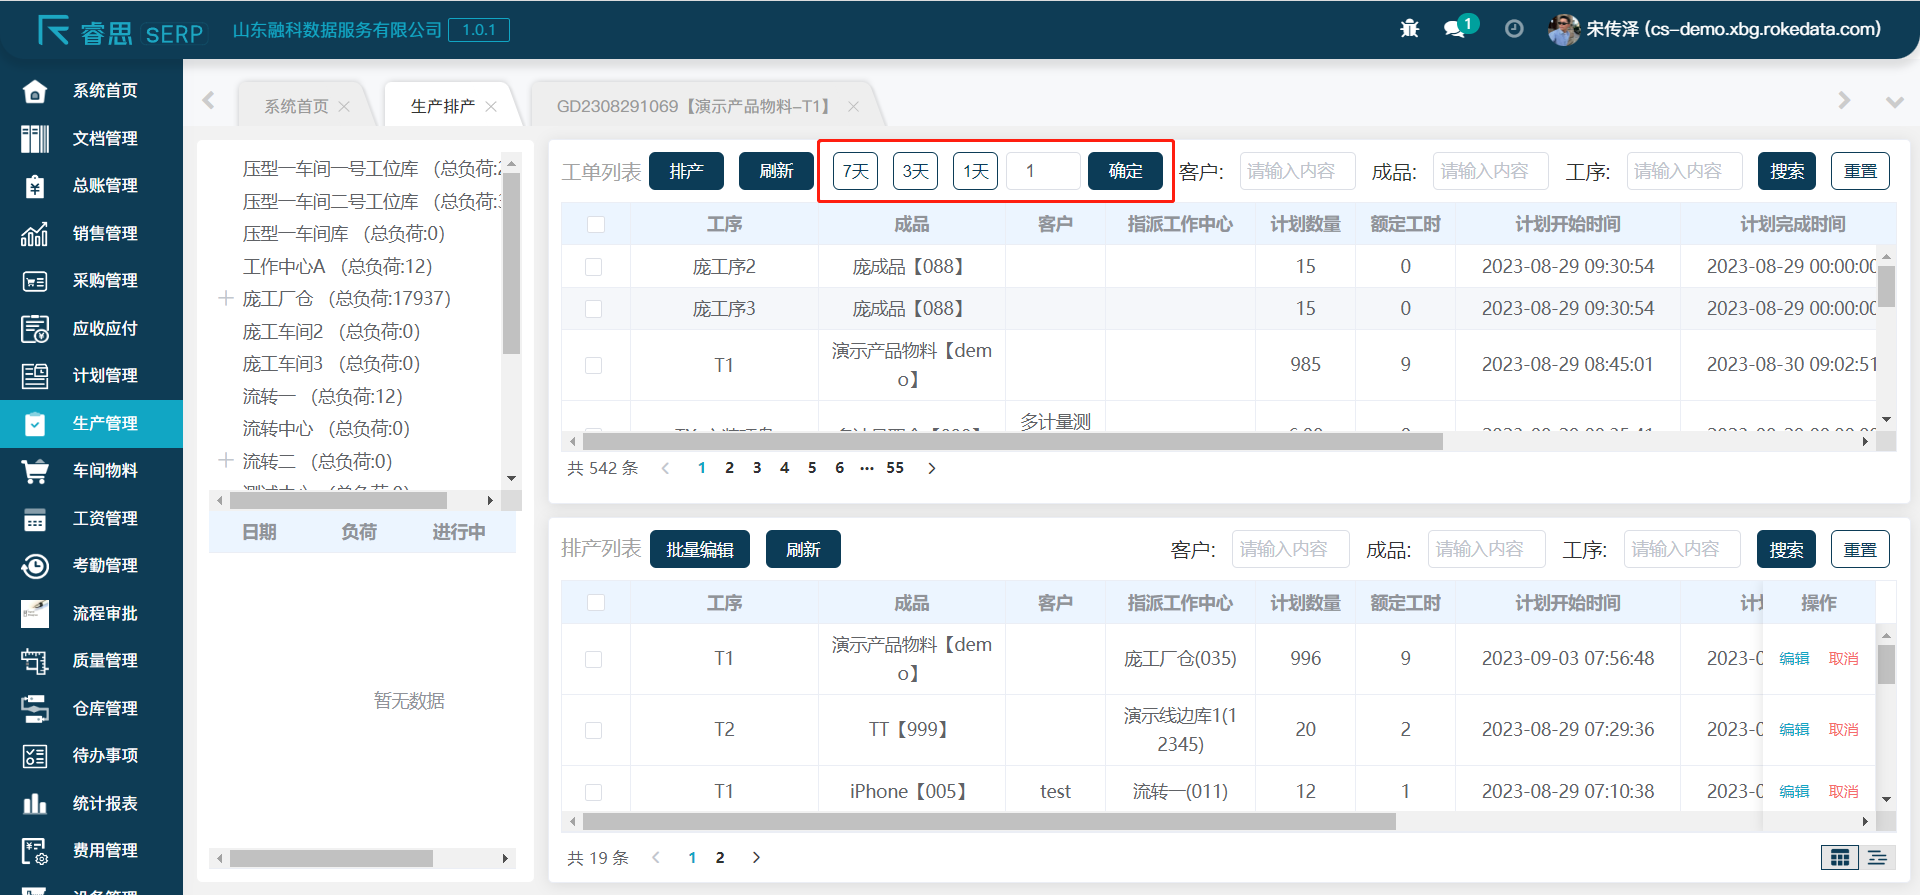
Task: Switch to list view icon at bottom right
Action: click(1877, 858)
